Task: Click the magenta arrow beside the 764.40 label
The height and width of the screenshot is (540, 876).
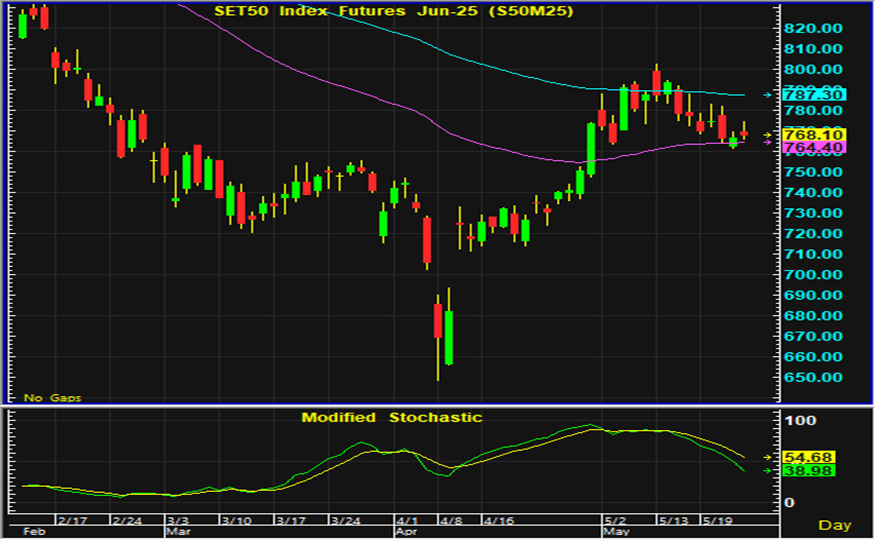Action: click(767, 143)
